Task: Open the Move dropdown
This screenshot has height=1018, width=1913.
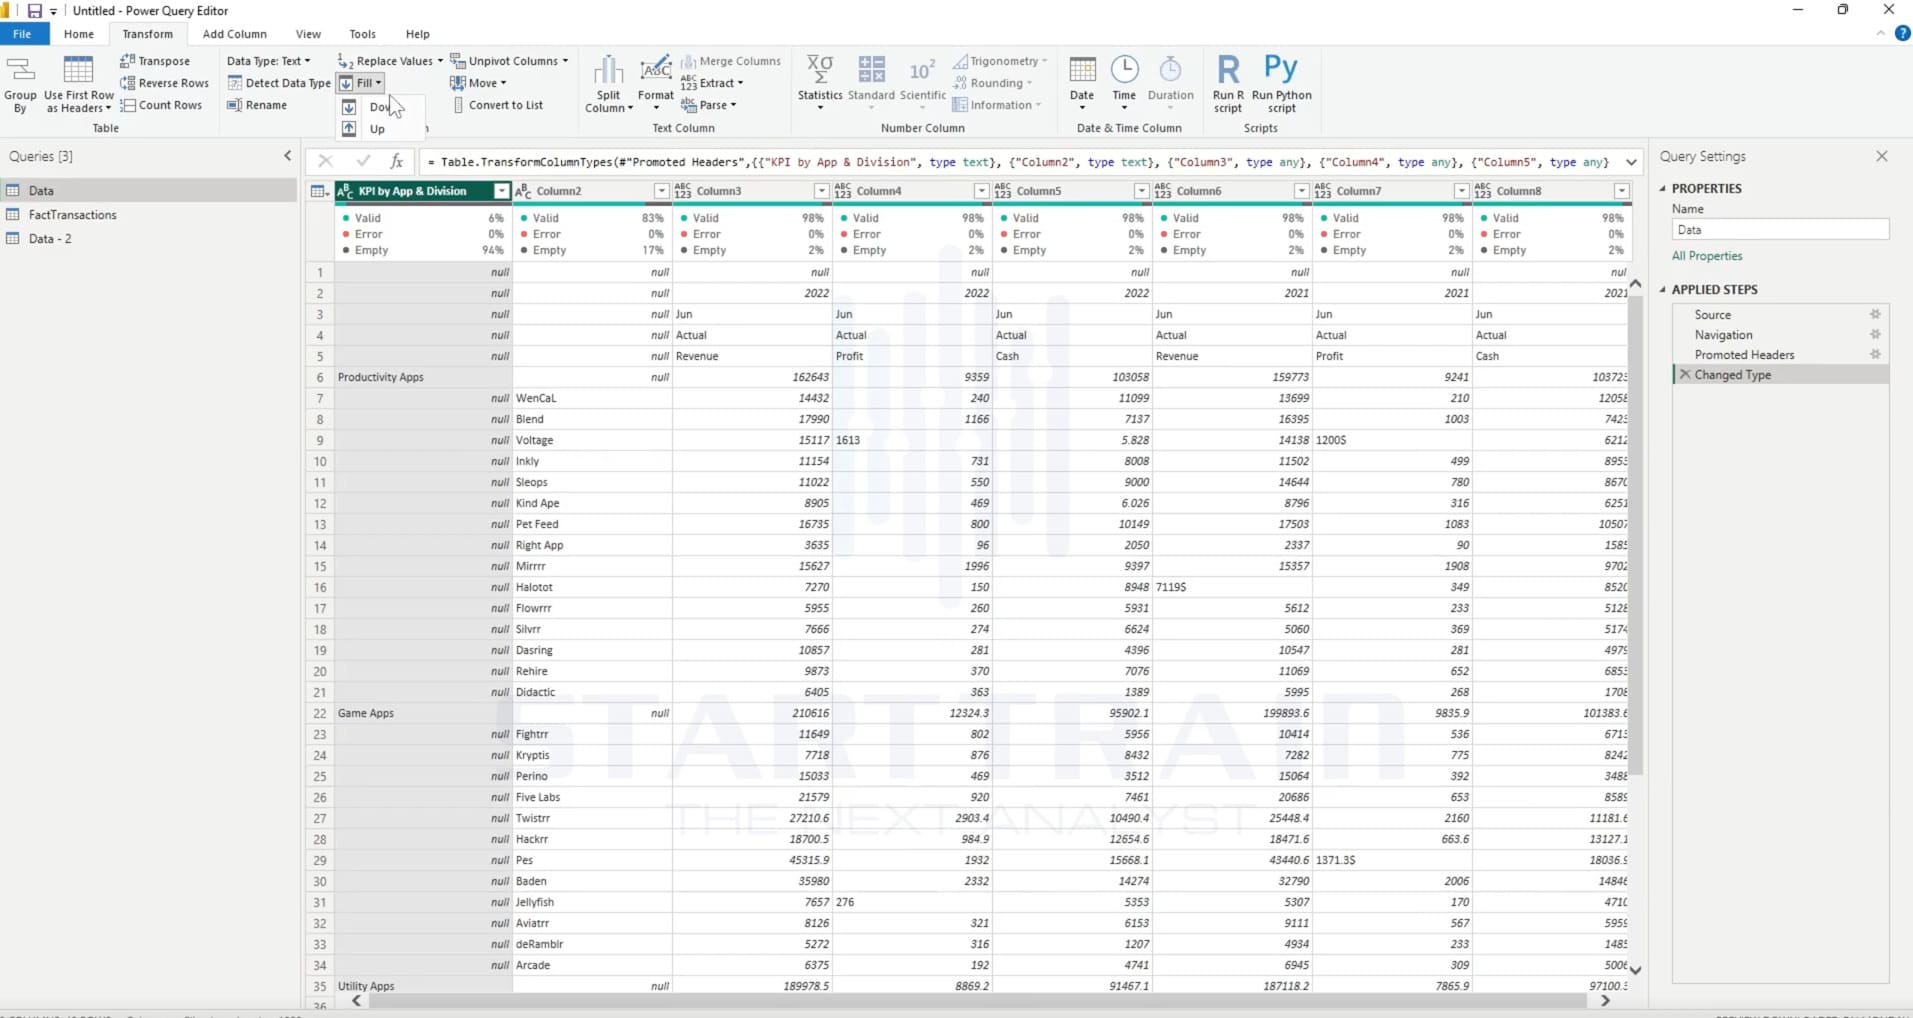Action: [478, 83]
